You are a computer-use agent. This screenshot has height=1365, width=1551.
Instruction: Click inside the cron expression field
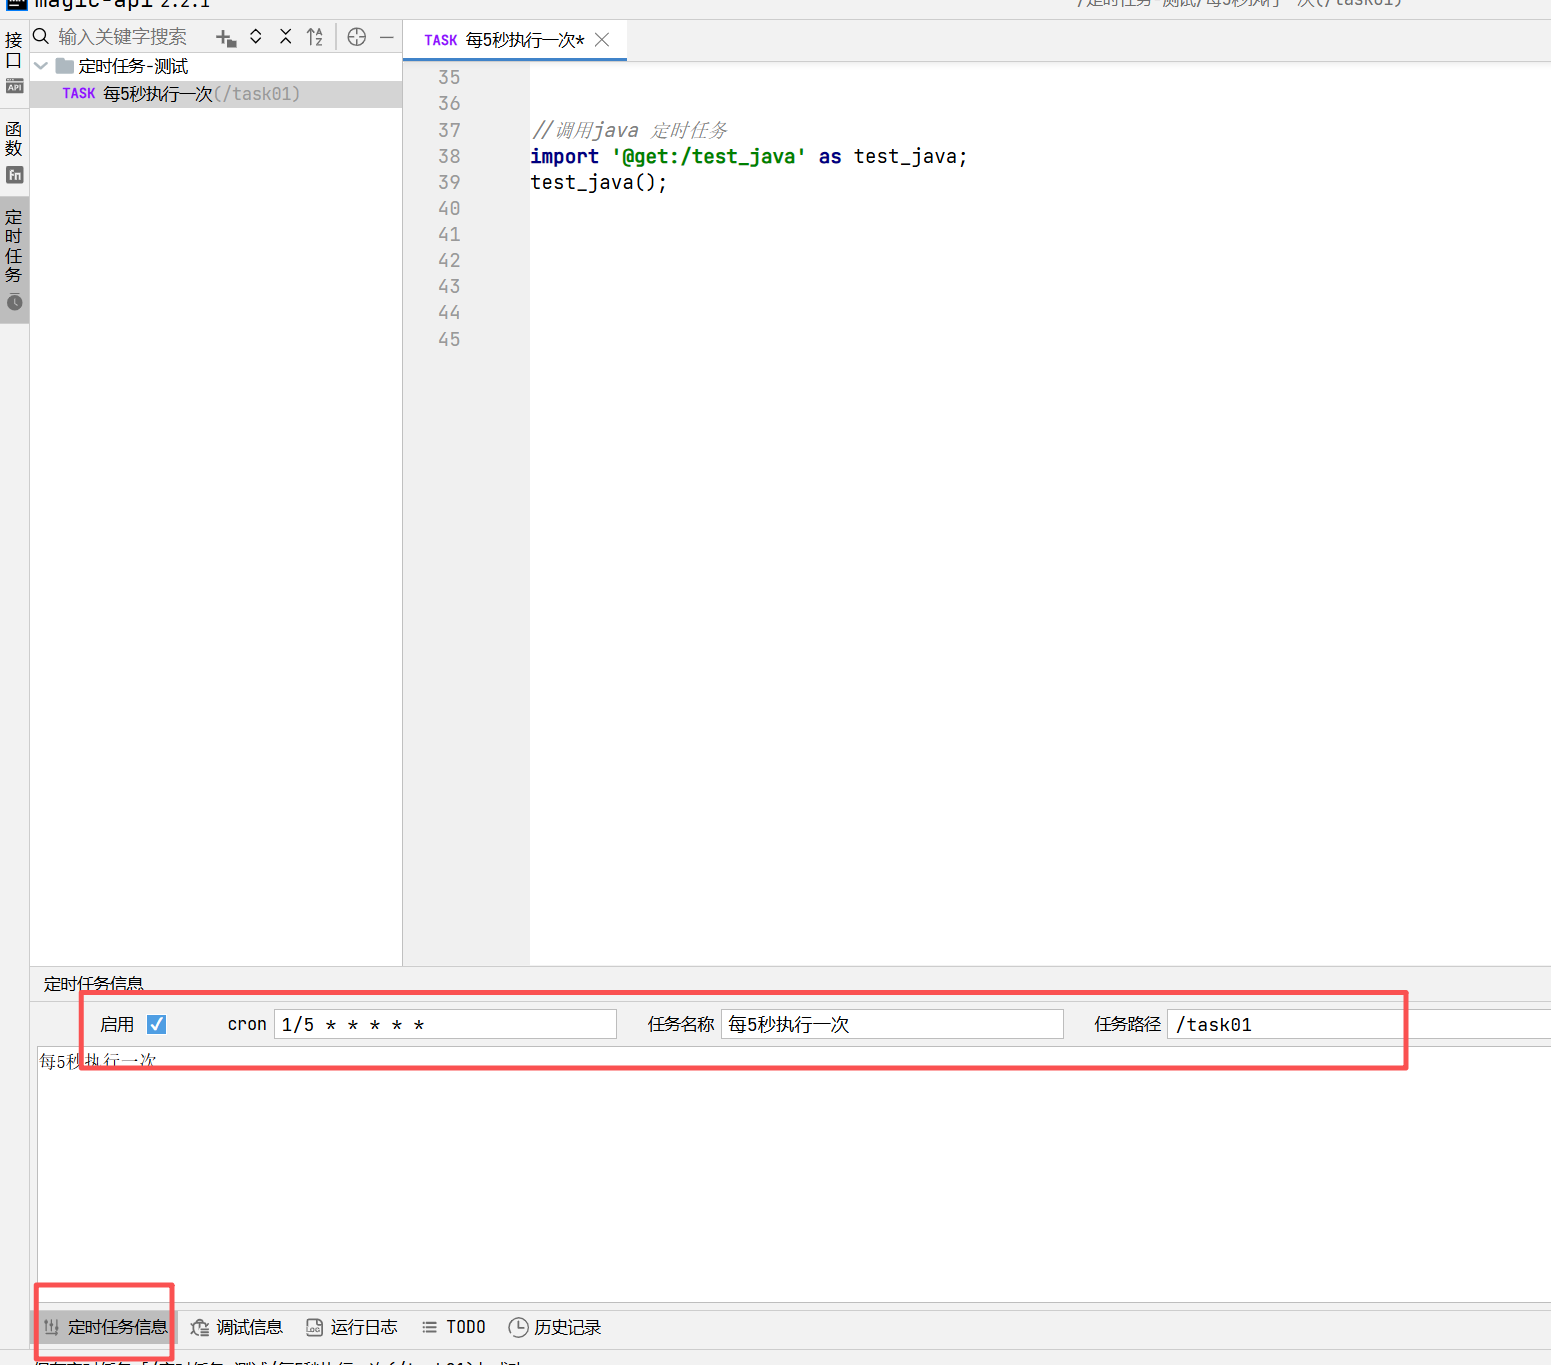[x=445, y=1024]
